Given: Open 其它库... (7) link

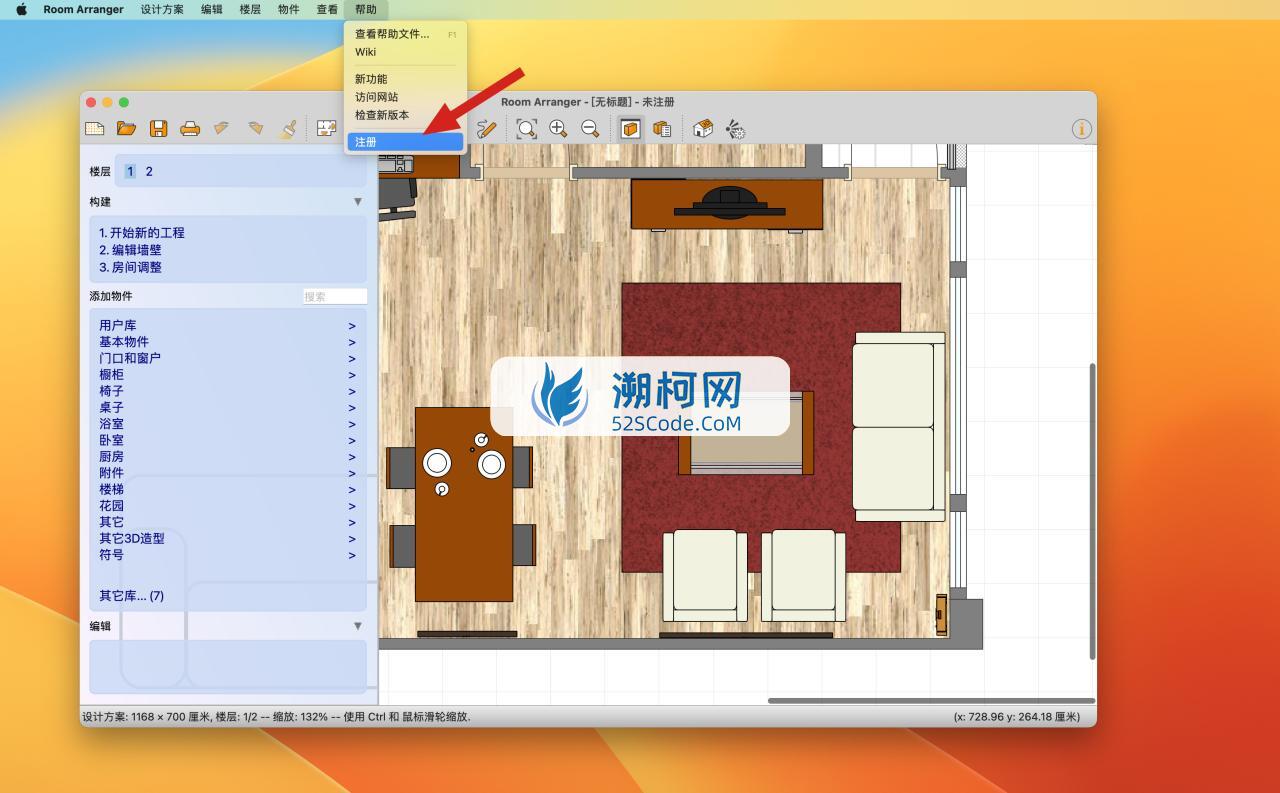Looking at the screenshot, I should point(131,596).
